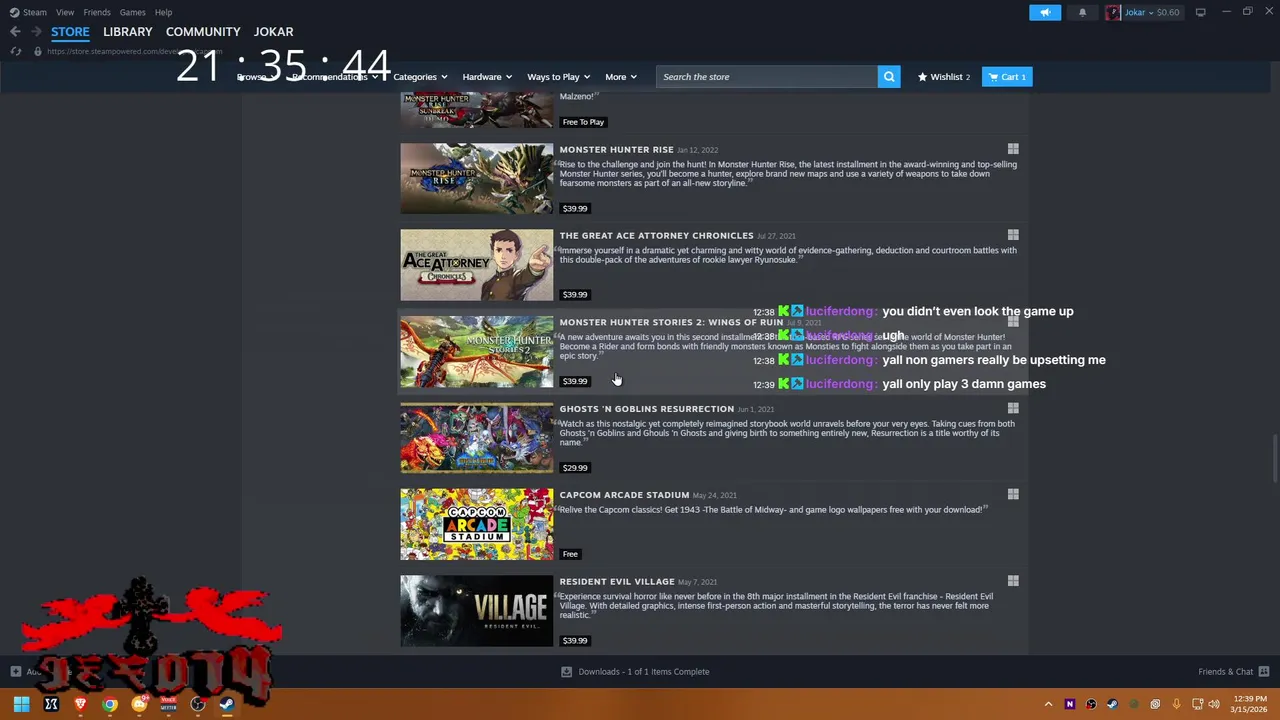Click Windows icon for Monster Hunter Rise

tap(1013, 149)
